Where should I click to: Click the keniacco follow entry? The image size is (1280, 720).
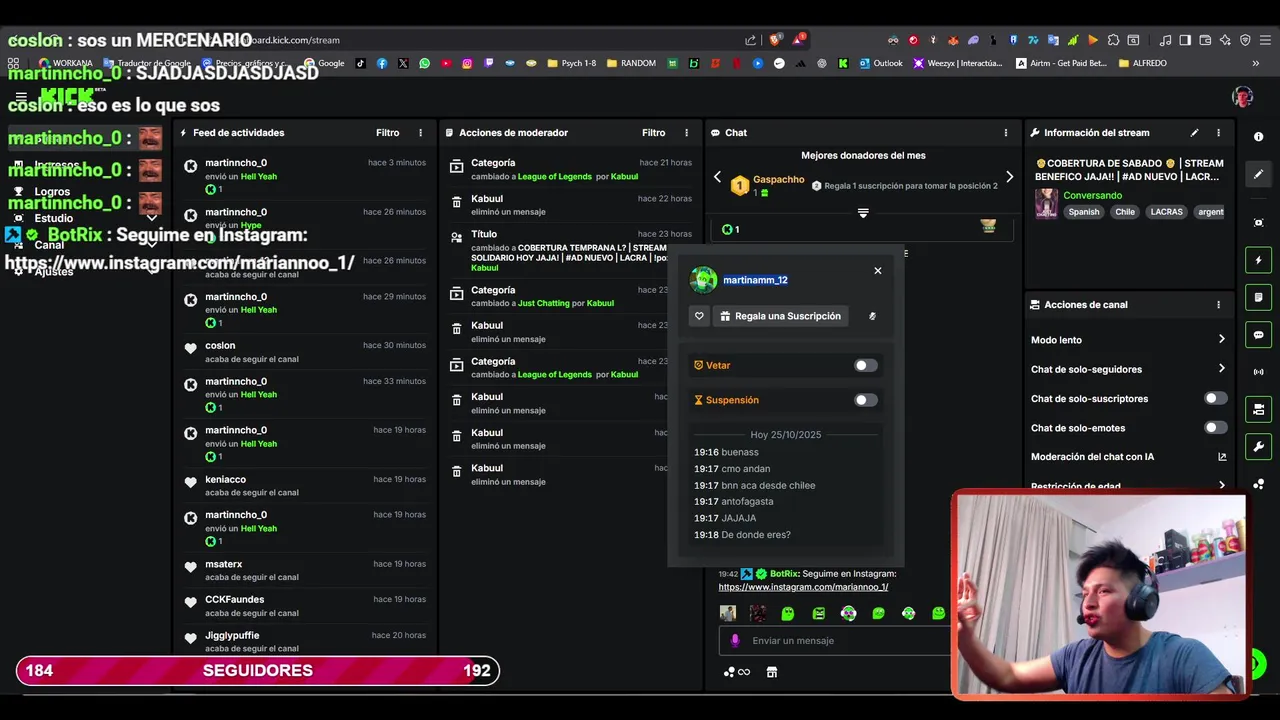tap(305, 485)
